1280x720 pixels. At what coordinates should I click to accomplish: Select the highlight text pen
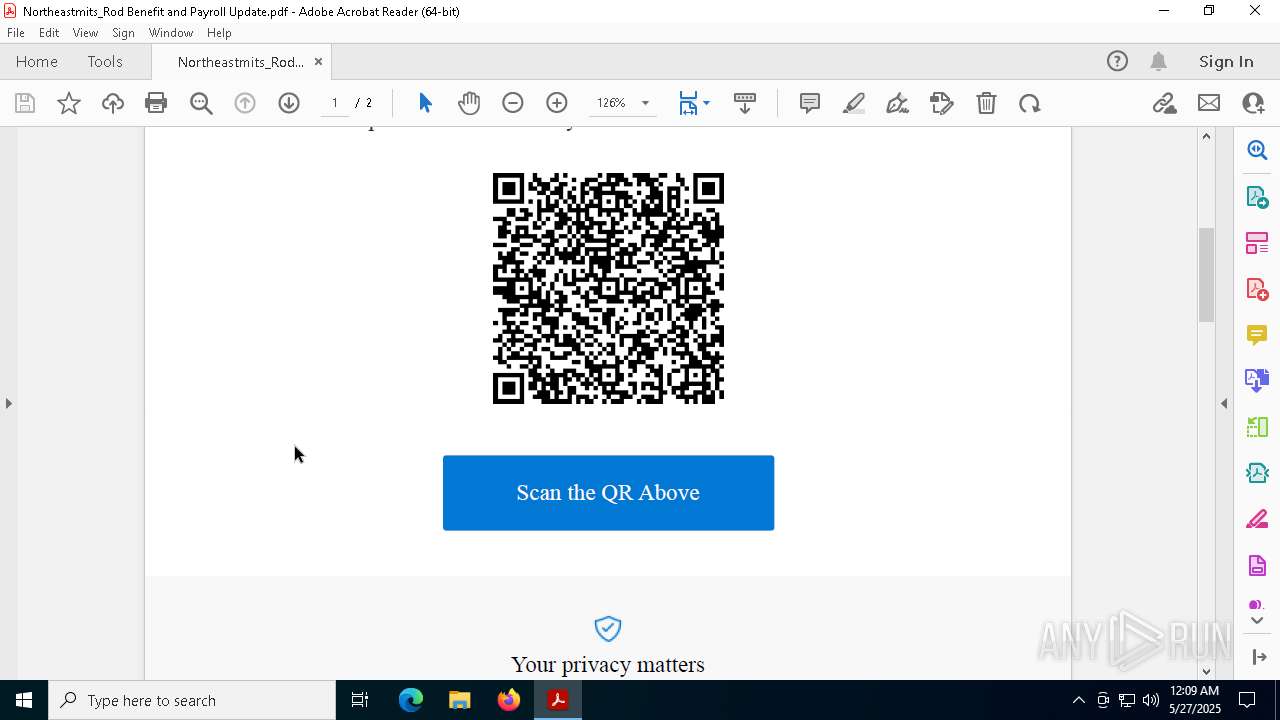(x=854, y=103)
